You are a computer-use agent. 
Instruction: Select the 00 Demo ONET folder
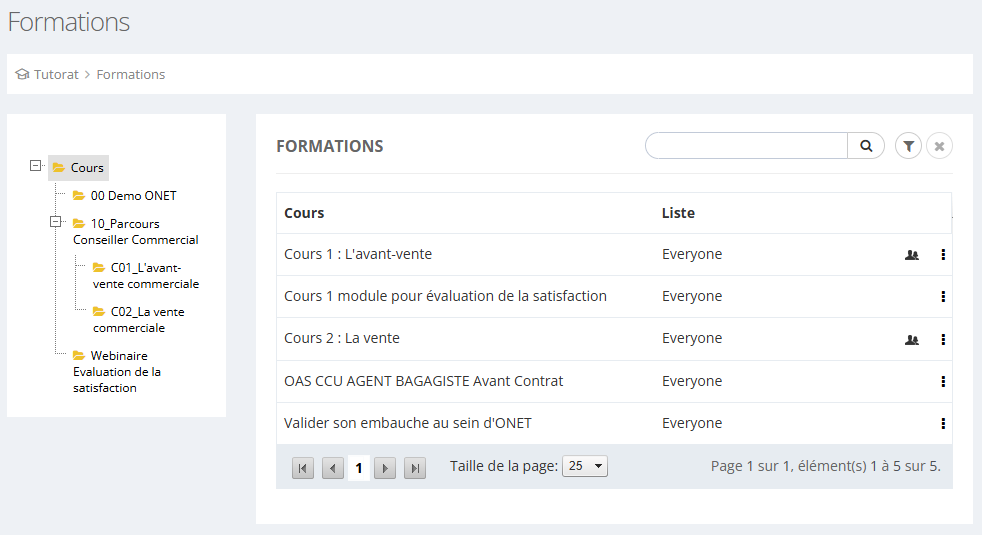coord(133,196)
